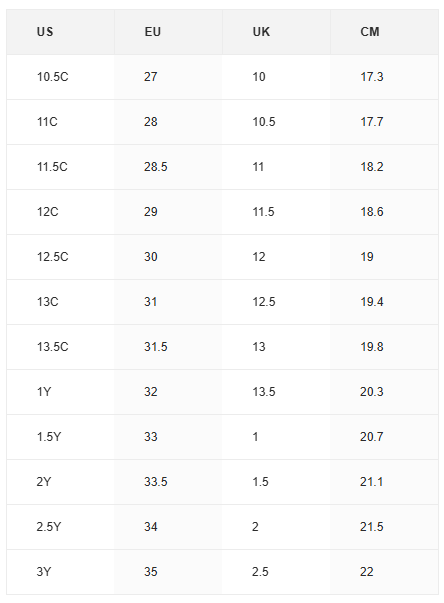Select UK size 12.5 cell
This screenshot has width=444, height=603.
tap(276, 302)
